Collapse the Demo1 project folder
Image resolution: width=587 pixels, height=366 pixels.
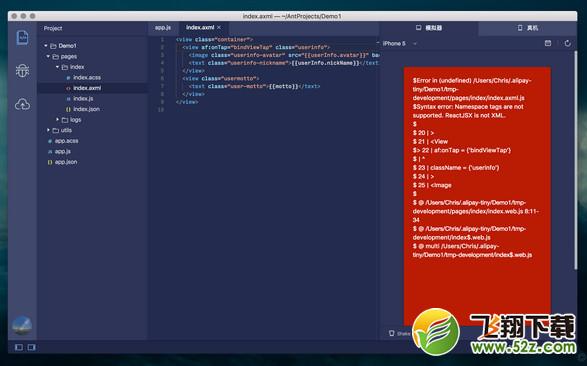point(46,46)
